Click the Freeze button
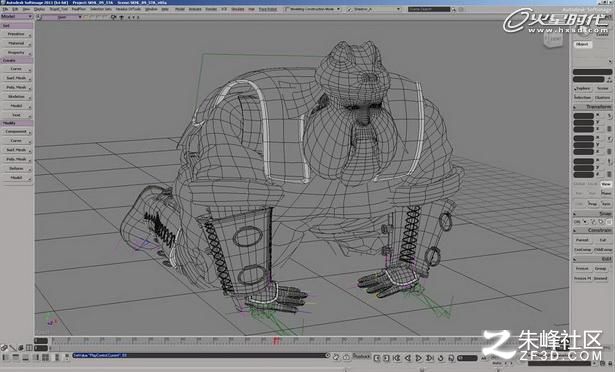Screen dimensions: 615x372 [582, 269]
